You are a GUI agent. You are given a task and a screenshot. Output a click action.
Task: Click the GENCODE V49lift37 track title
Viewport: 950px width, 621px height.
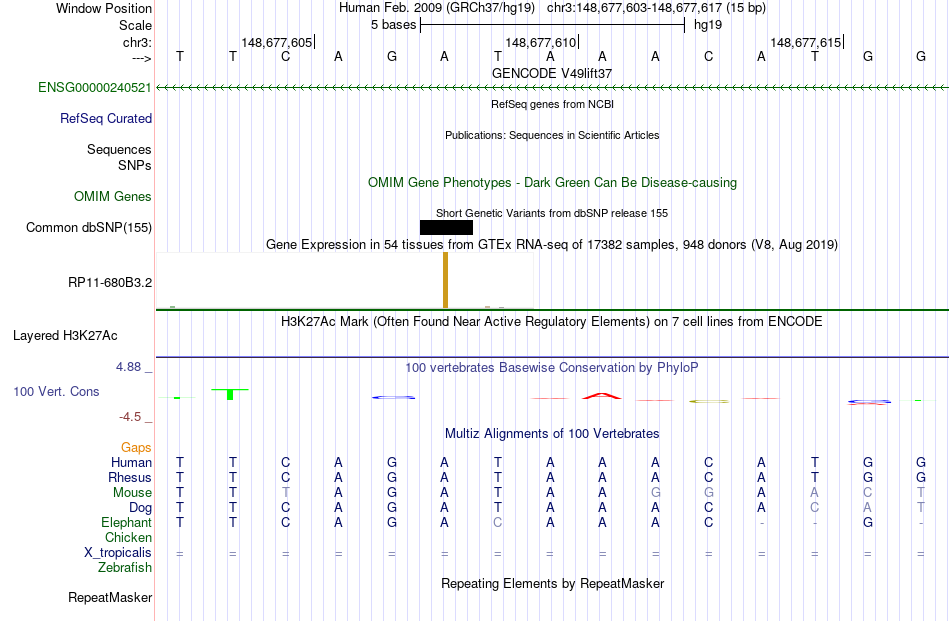point(552,73)
